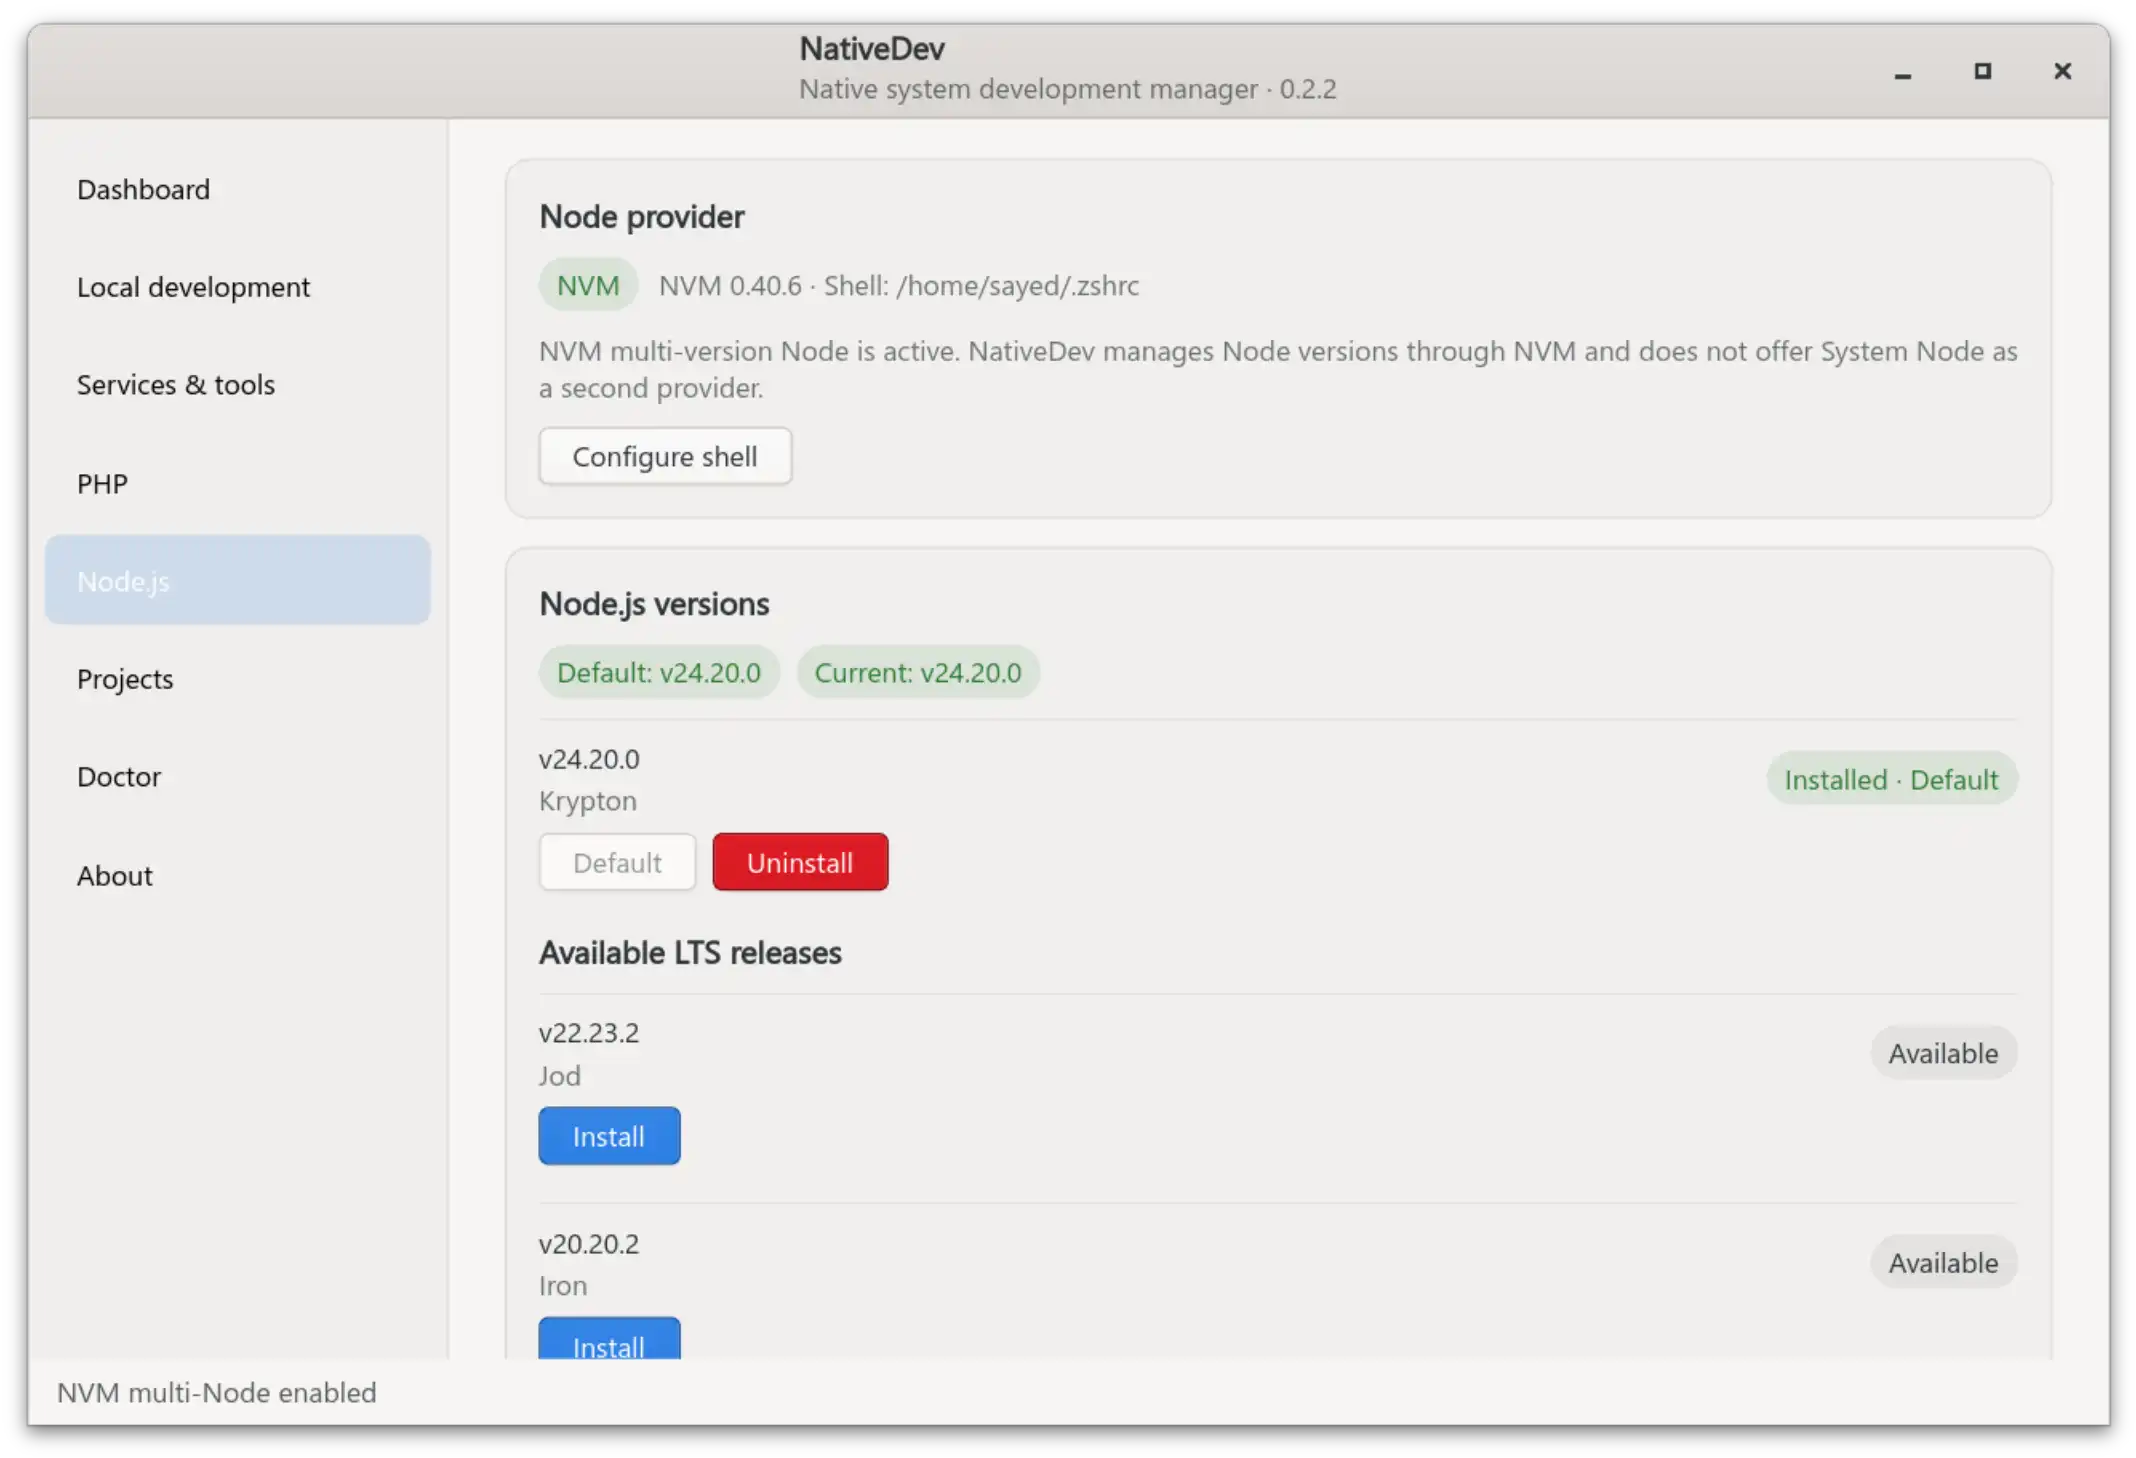The image size is (2136, 1458).
Task: Click the Jod codename text
Action: [x=560, y=1076]
